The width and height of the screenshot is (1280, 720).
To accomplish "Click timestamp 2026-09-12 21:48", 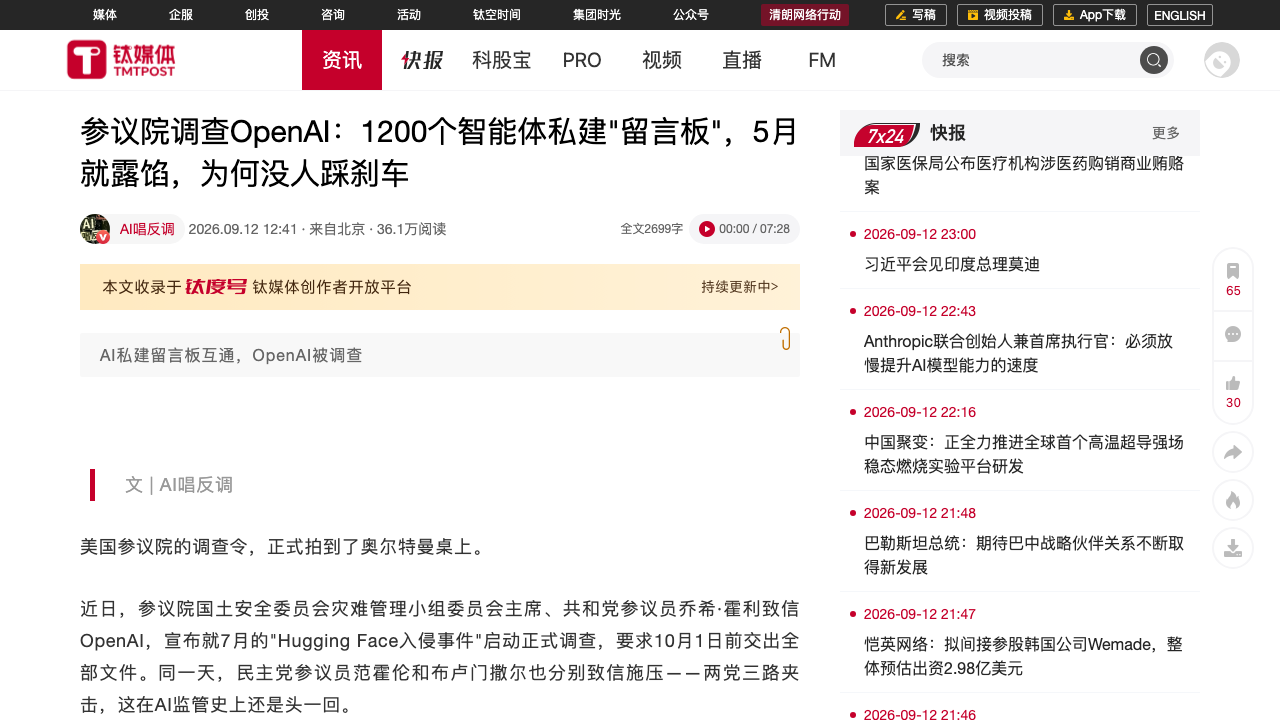I will pyautogui.click(x=920, y=513).
